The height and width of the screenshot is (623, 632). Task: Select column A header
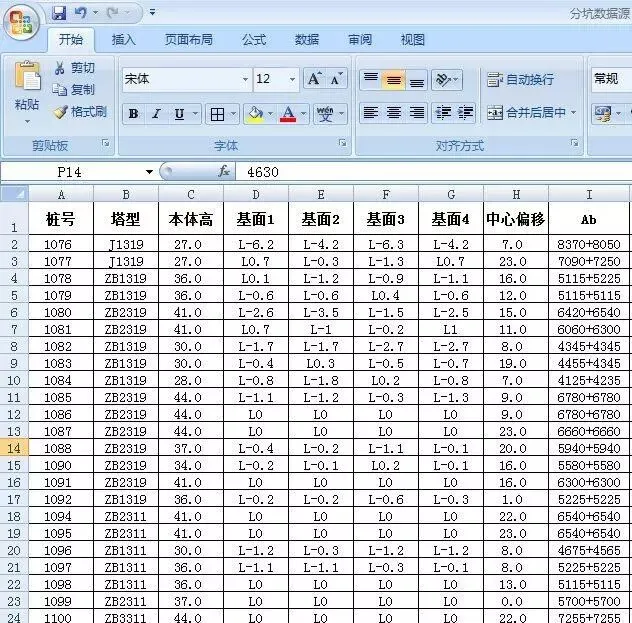pyautogui.click(x=61, y=195)
